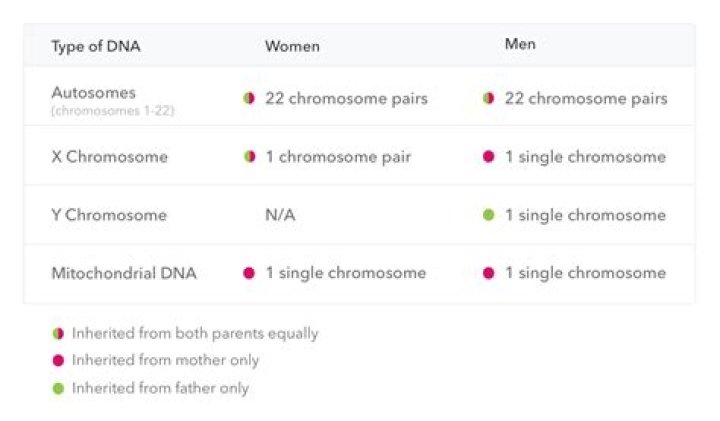
Task: Click the "X Chromosome" row label
Action: point(109,157)
